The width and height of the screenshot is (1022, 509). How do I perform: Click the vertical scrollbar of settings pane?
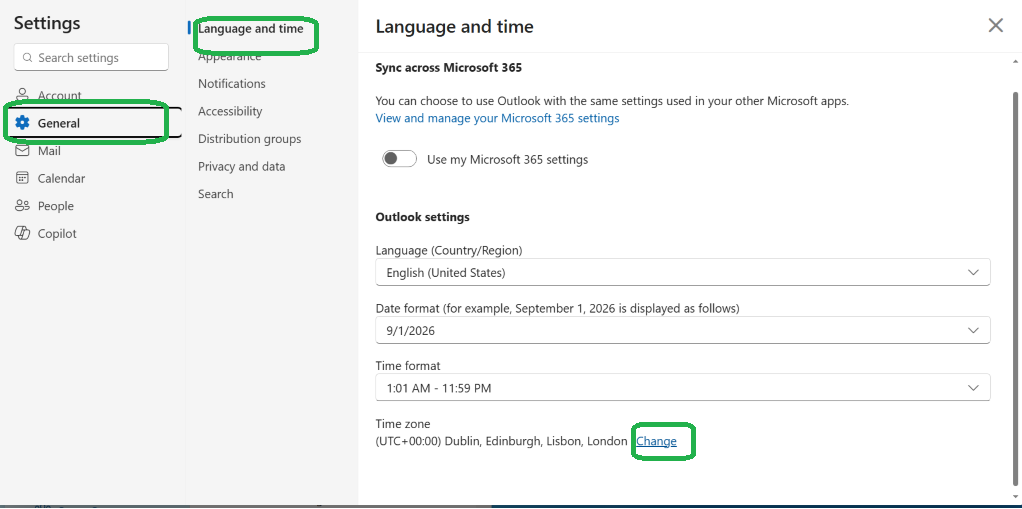tap(1015, 287)
